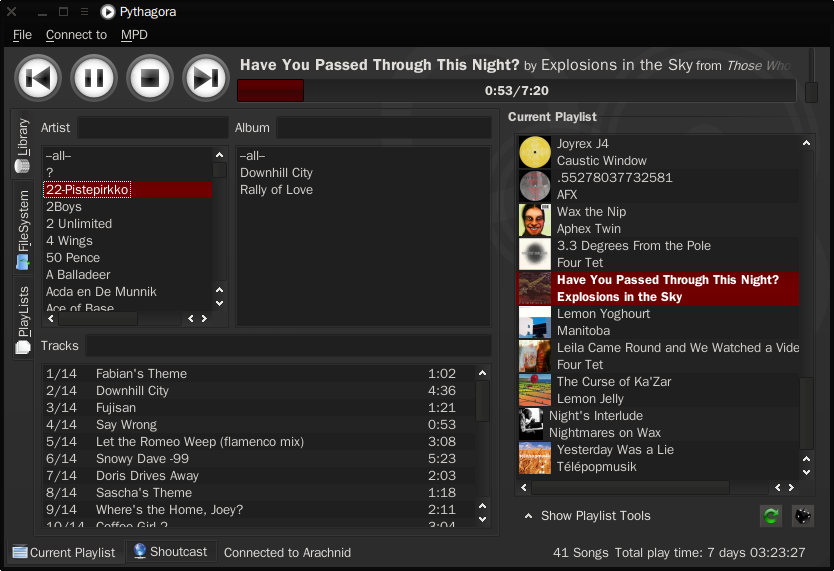Select track 2/14 Downhill City
The height and width of the screenshot is (571, 834).
[x=259, y=391]
